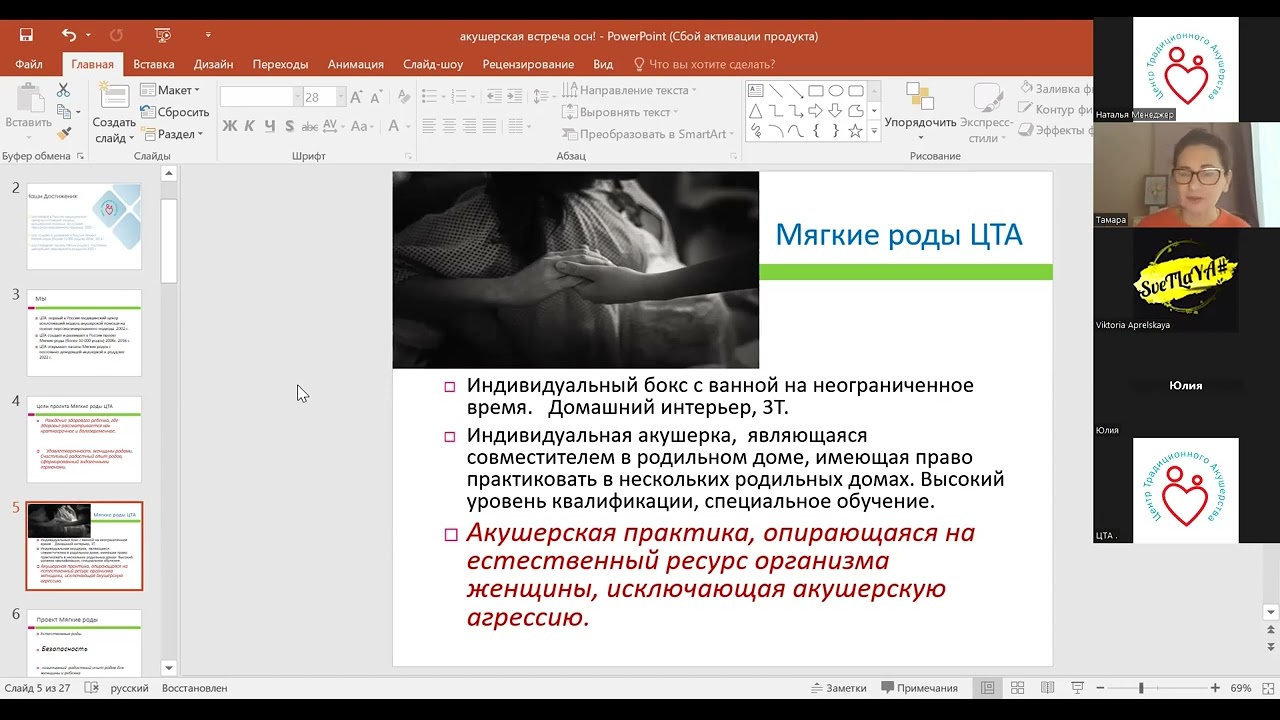Click Контур фигуры shape outline button
Screen dimensions: 1280x720
click(x=1054, y=110)
